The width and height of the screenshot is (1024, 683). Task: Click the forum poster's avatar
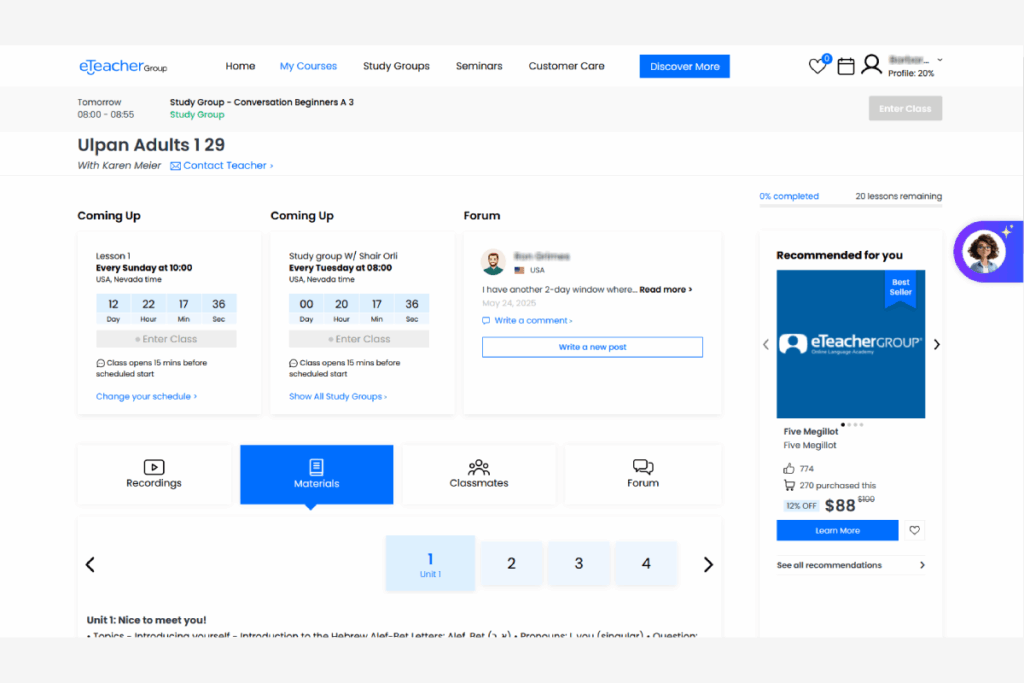coord(493,262)
